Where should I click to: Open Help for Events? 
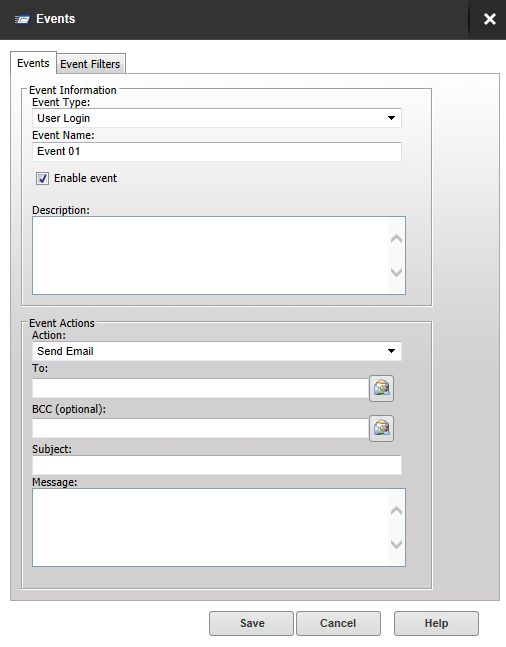click(436, 623)
